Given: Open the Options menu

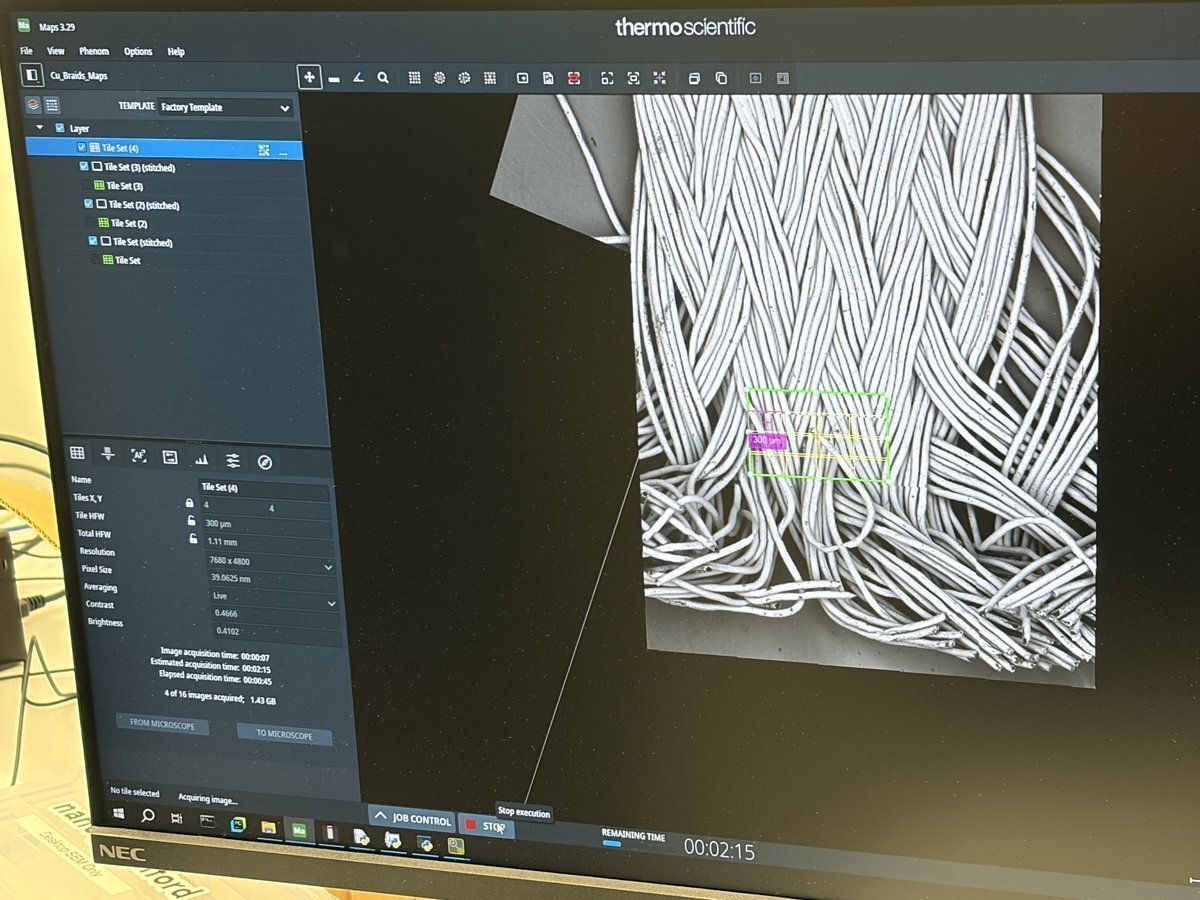Looking at the screenshot, I should (138, 51).
